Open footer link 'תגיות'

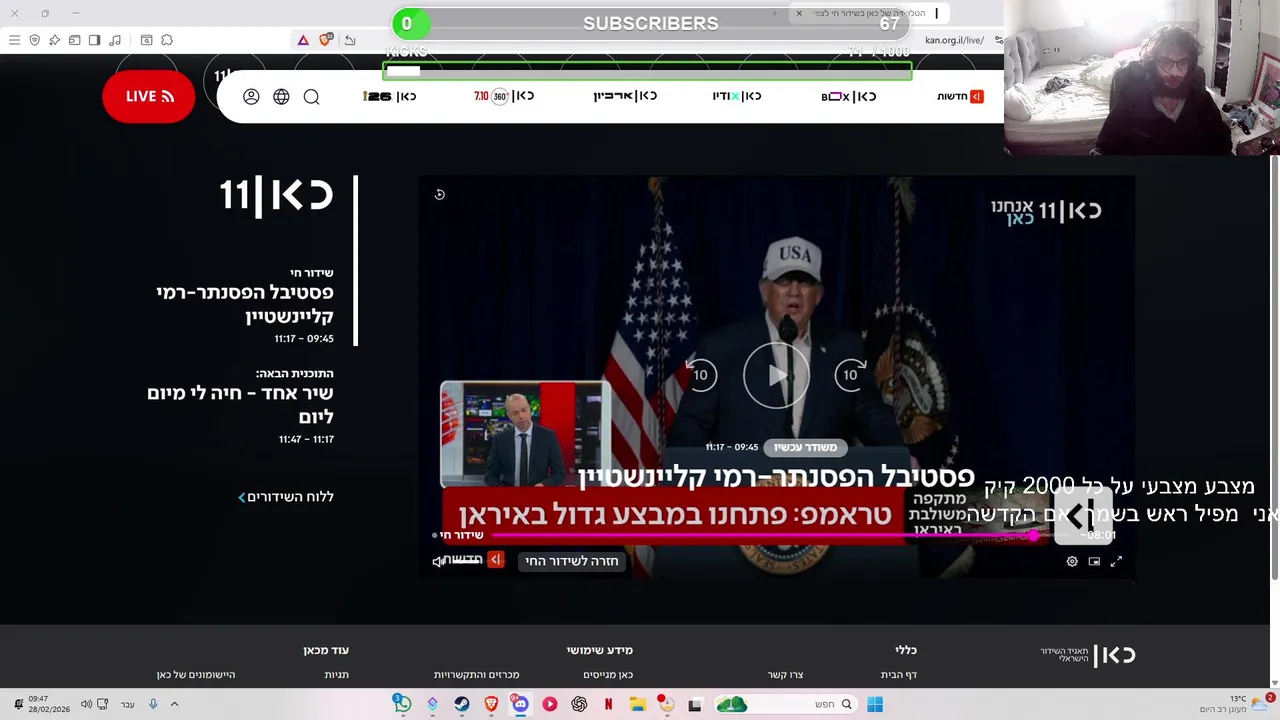[x=336, y=675]
